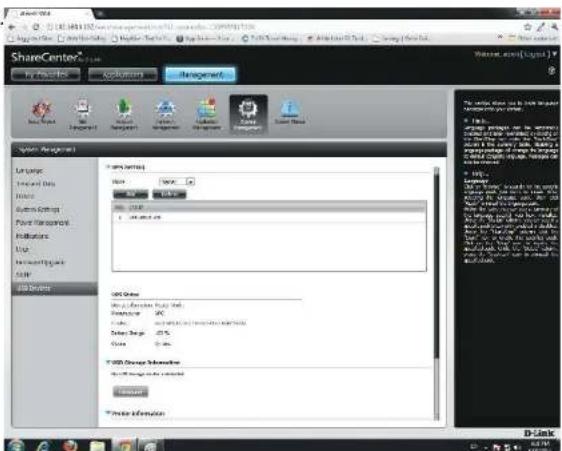Open the System Status info icon
Viewport: 562px width, 451px height.
click(290, 112)
